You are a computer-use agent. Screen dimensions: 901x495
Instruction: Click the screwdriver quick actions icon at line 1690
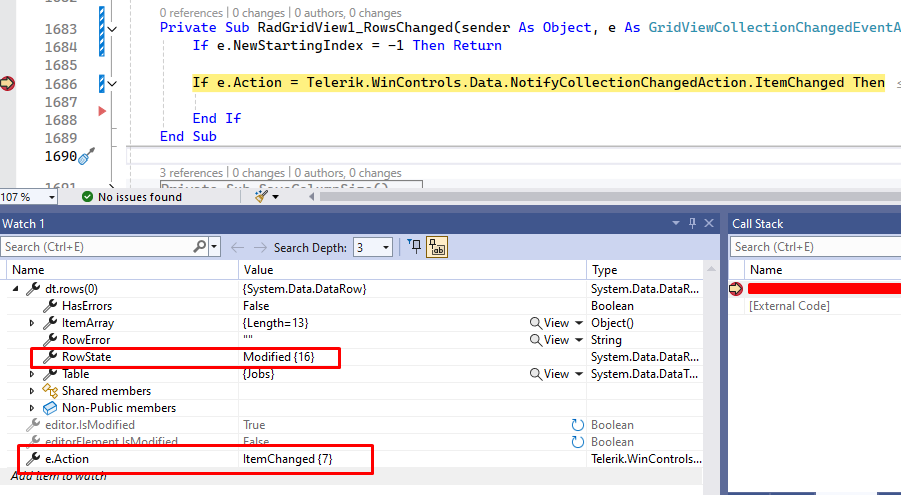click(x=87, y=156)
